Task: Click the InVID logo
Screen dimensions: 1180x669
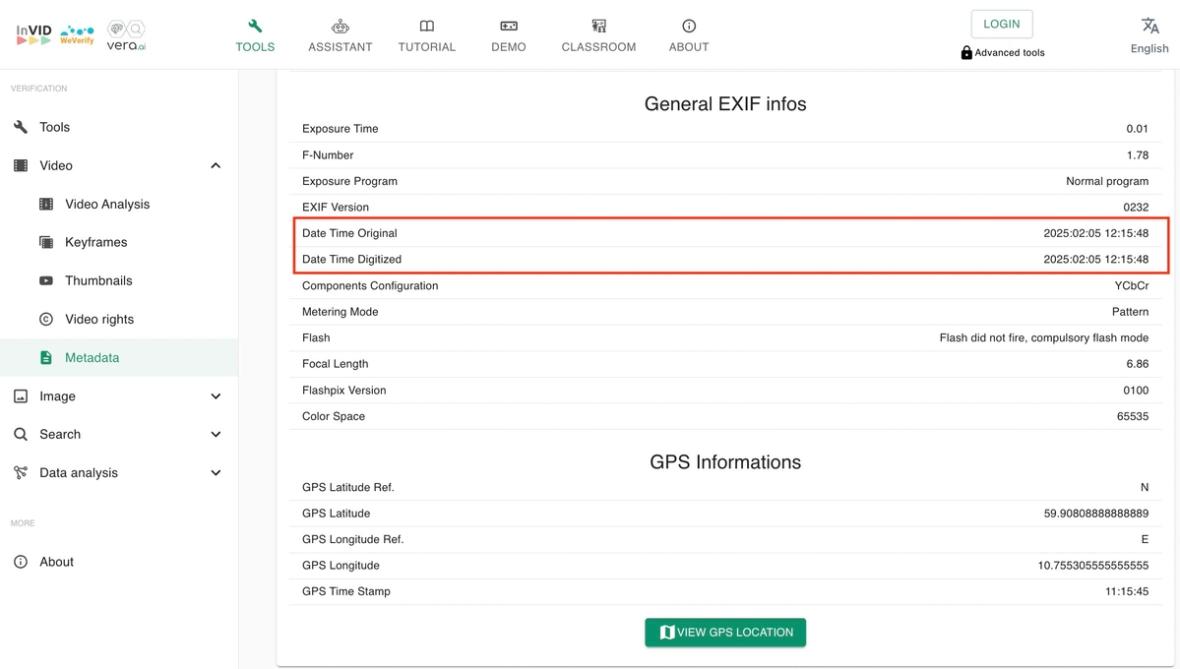Action: coord(34,35)
